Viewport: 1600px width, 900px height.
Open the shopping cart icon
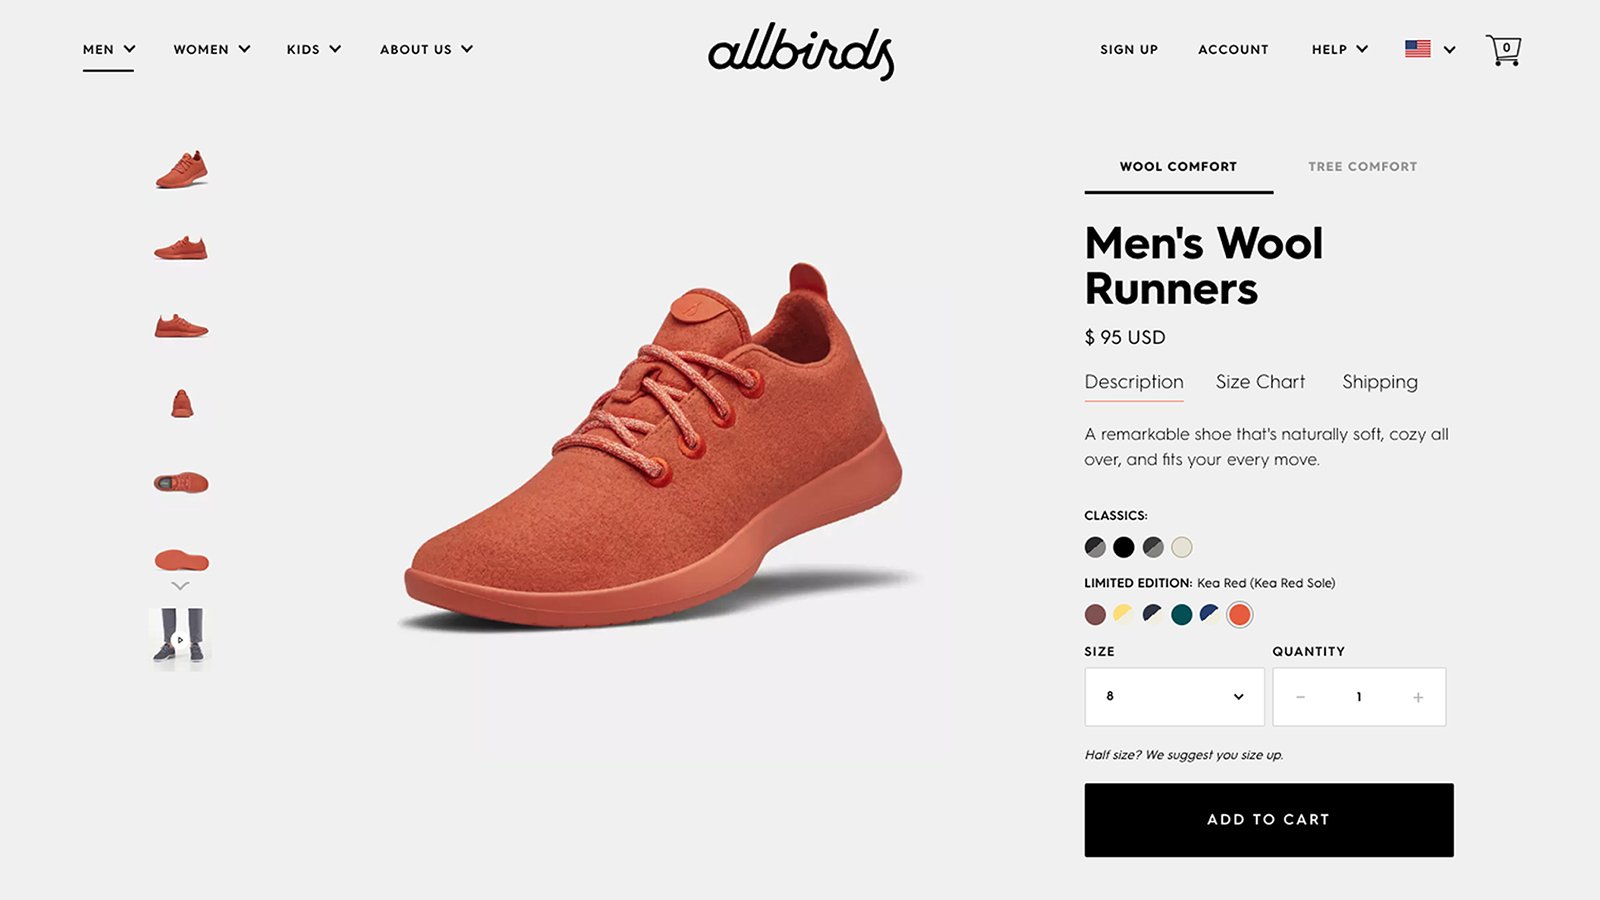click(1503, 50)
